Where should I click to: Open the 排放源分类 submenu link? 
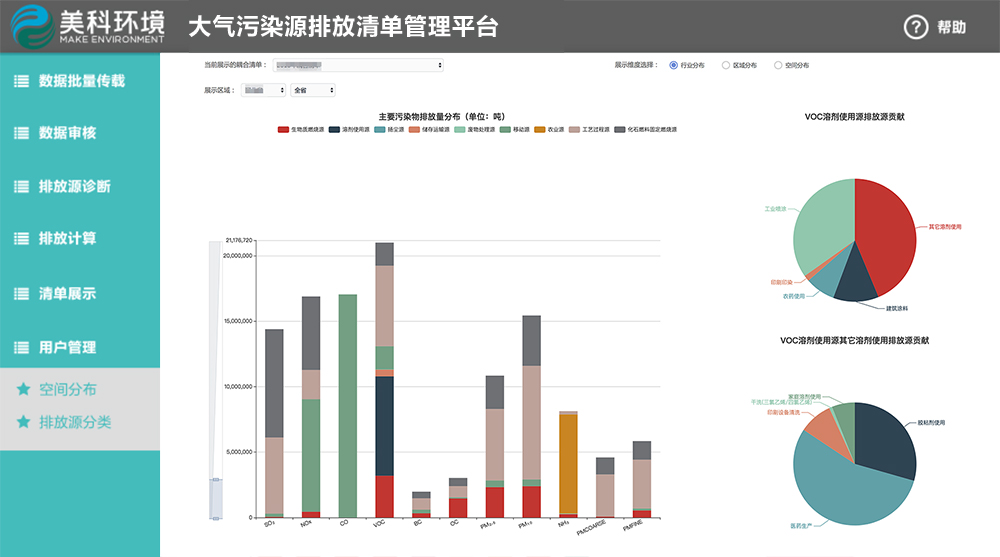click(x=75, y=423)
